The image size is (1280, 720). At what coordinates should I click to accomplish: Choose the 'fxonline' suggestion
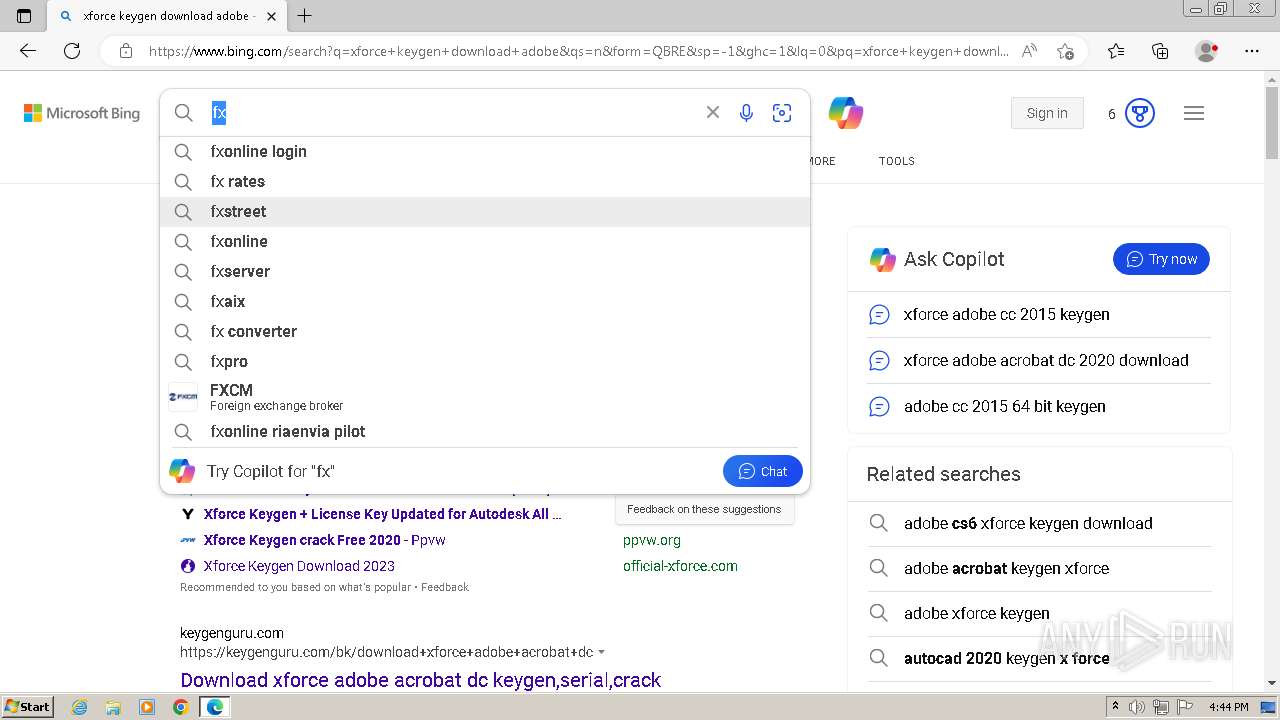point(485,242)
